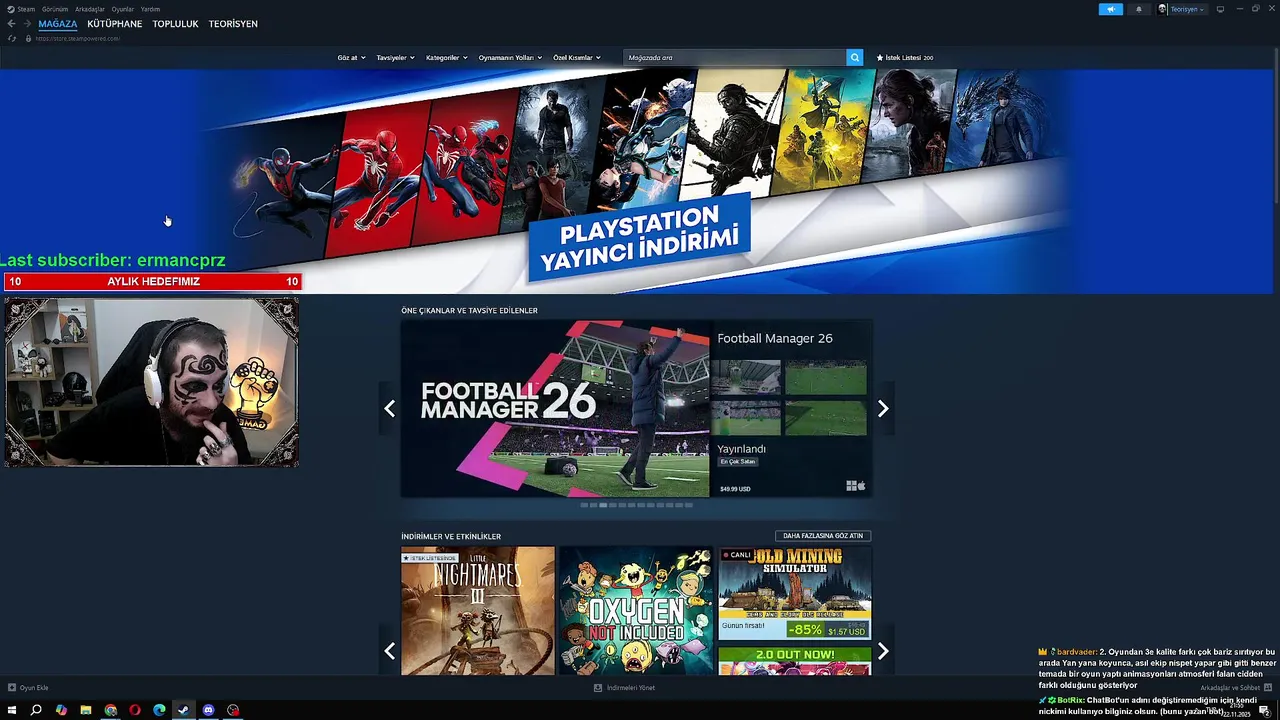Image resolution: width=1280 pixels, height=720 pixels.
Task: Click the Windows Start button
Action: point(12,710)
